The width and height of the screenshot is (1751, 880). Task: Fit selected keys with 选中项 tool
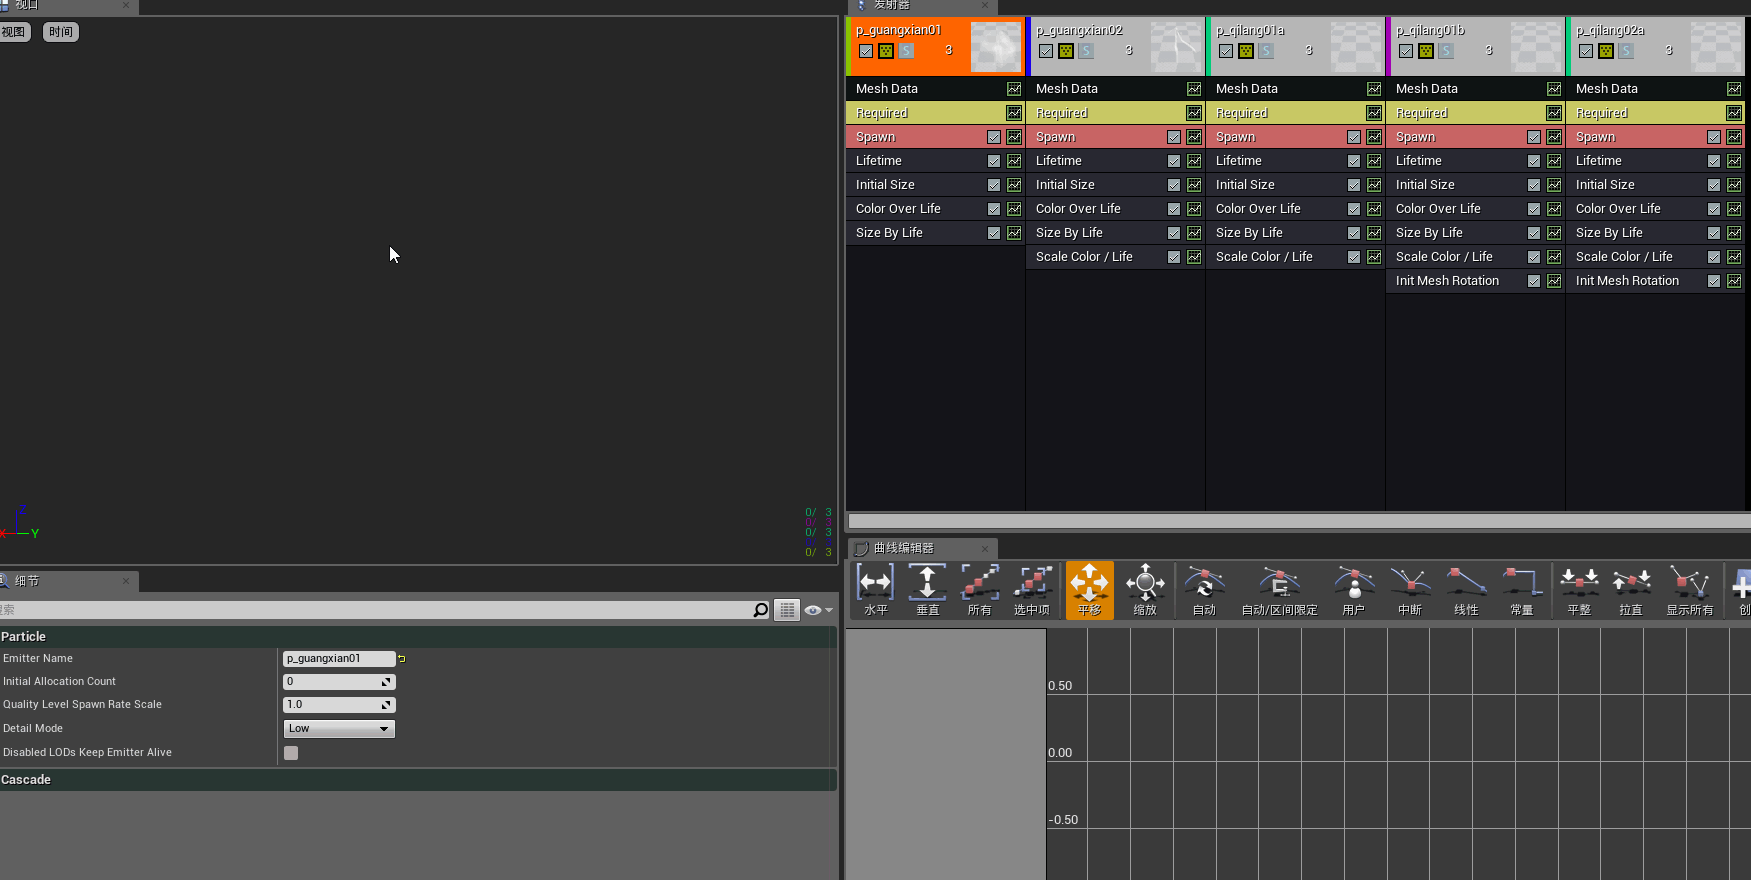click(1032, 590)
